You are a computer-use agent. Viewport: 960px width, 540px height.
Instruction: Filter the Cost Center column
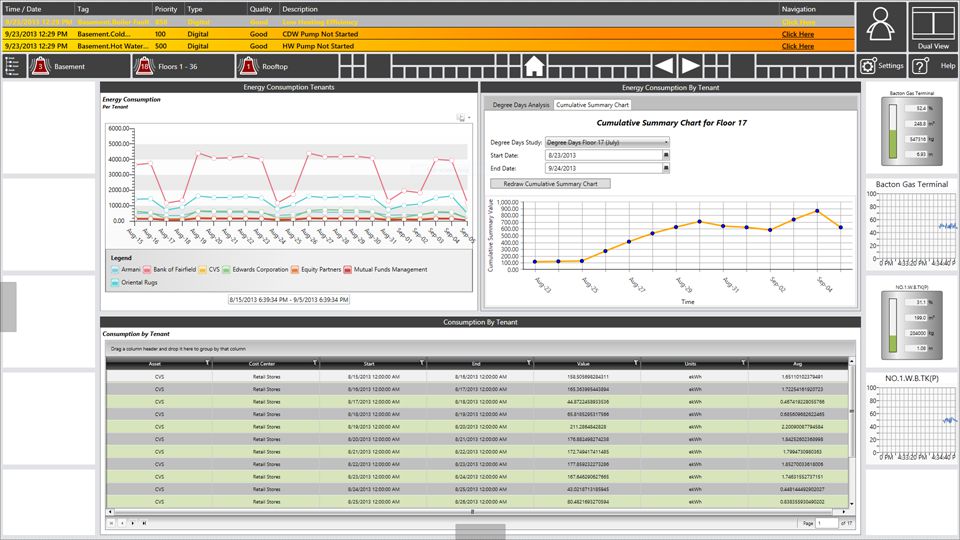[x=315, y=363]
